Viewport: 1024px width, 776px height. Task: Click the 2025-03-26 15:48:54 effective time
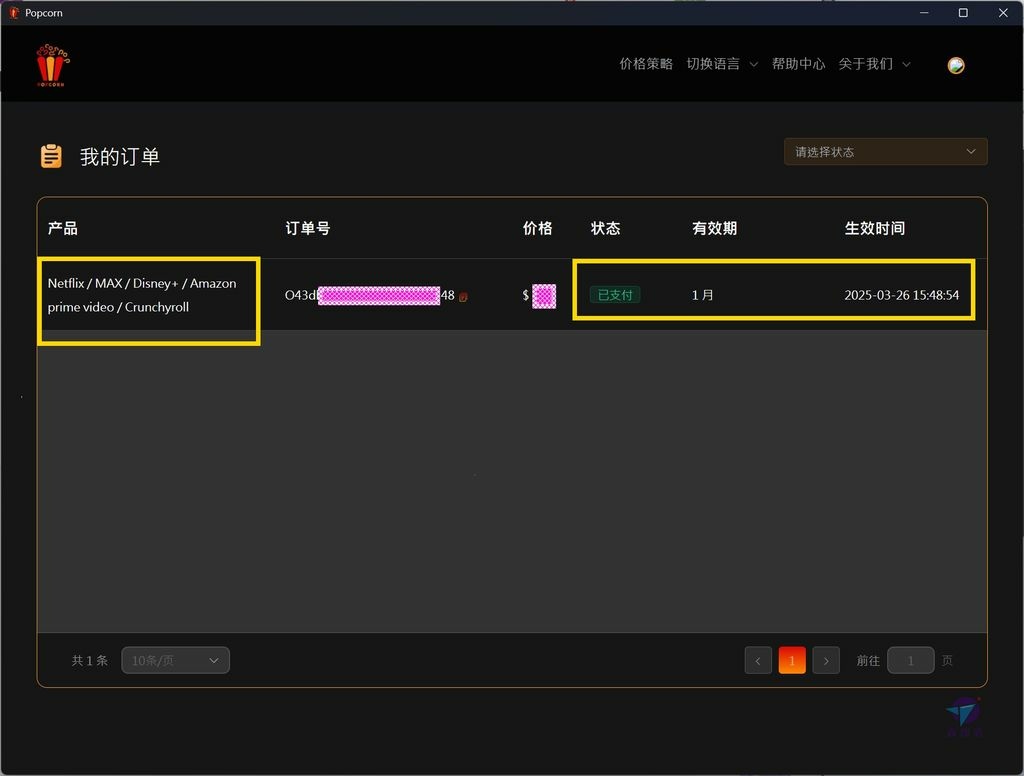pos(901,295)
